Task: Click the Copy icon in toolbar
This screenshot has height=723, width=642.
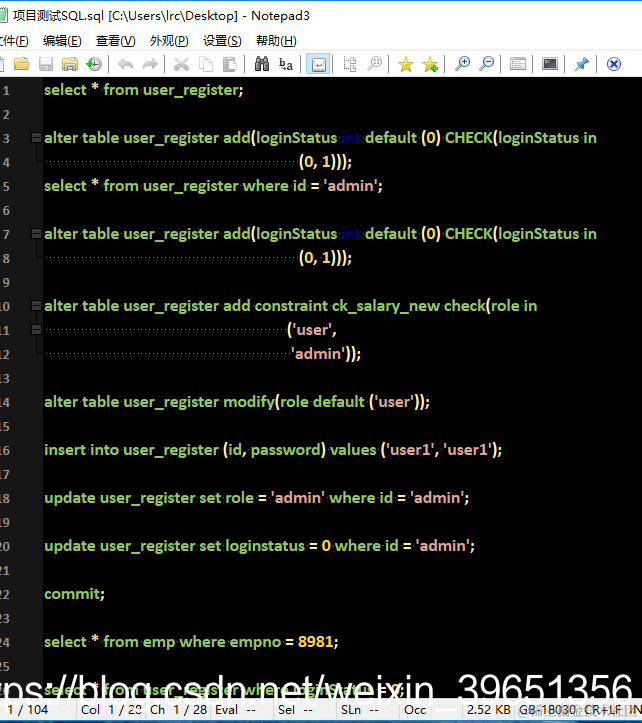Action: coord(206,64)
